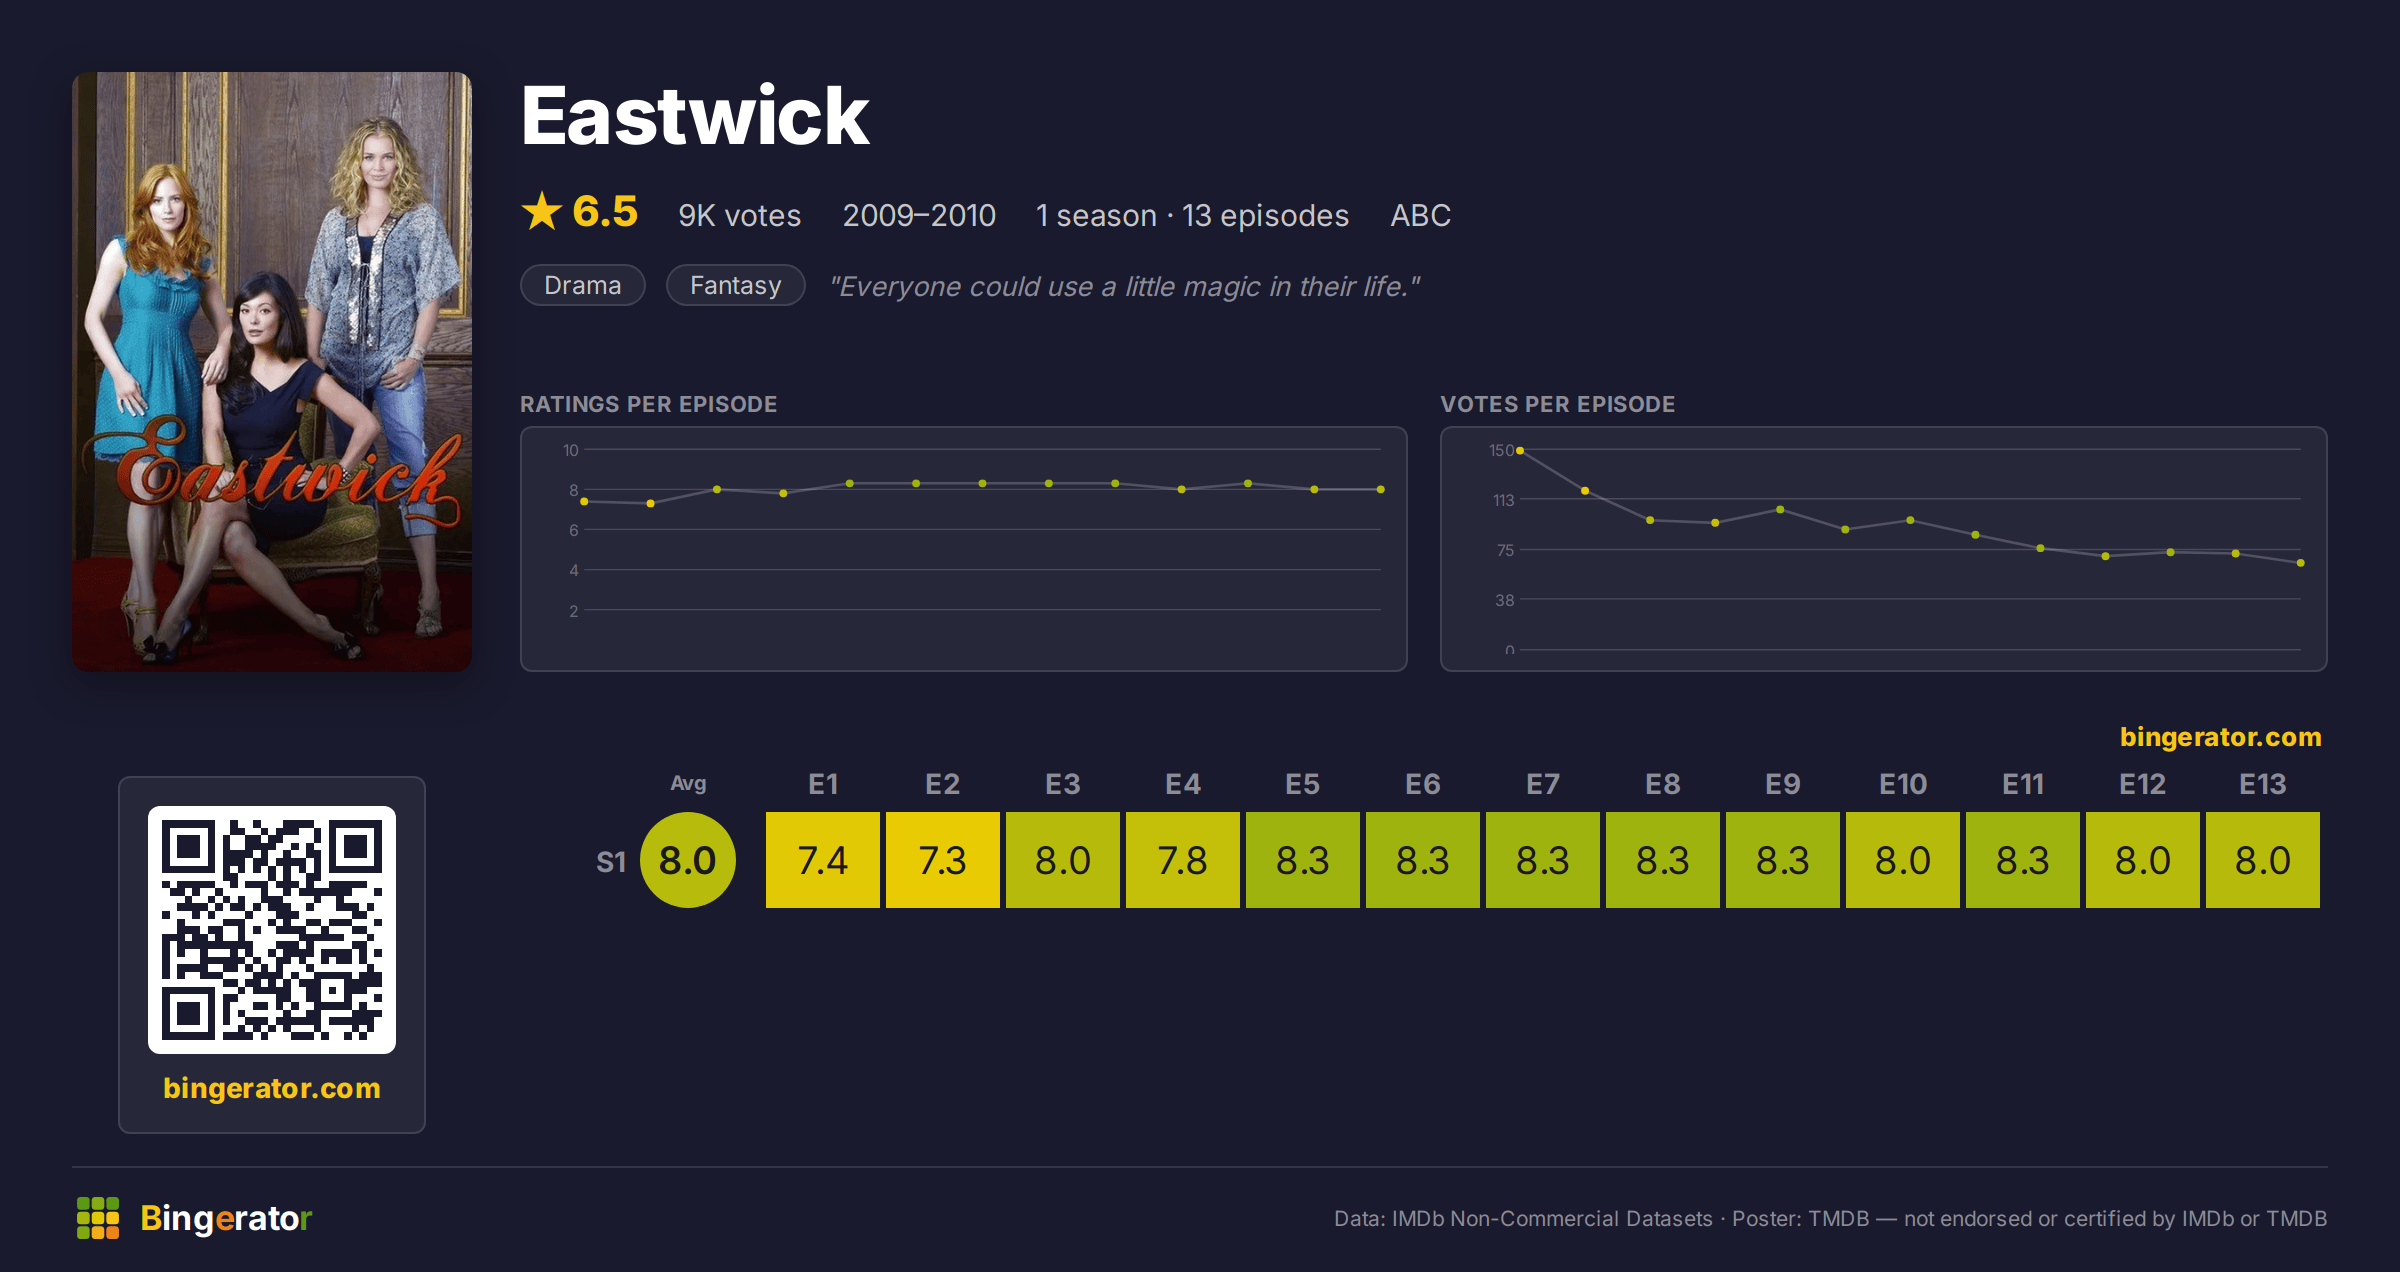Click the E2 rating tile 7.3
The height and width of the screenshot is (1272, 2400).
tap(943, 860)
